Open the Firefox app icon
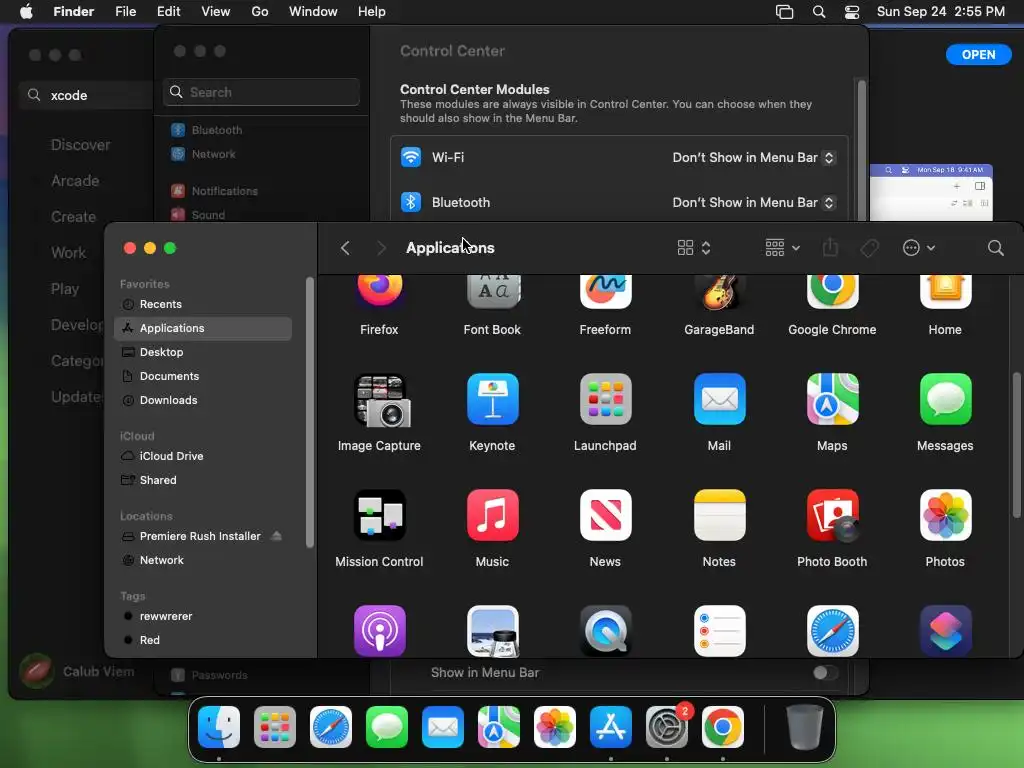This screenshot has height=768, width=1024. pyautogui.click(x=379, y=291)
